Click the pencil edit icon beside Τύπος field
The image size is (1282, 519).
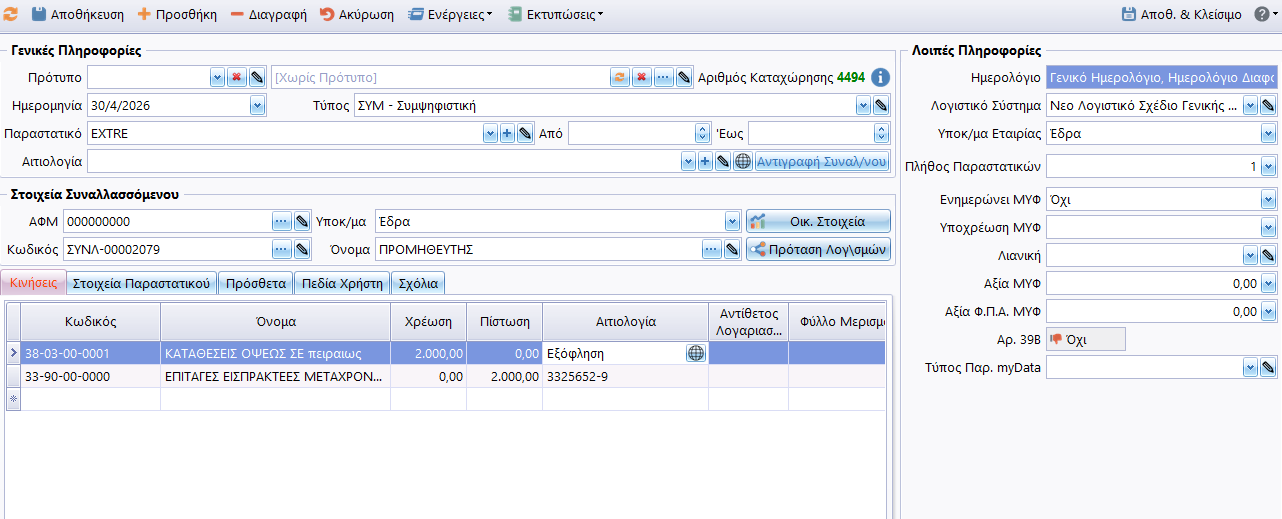coord(881,105)
